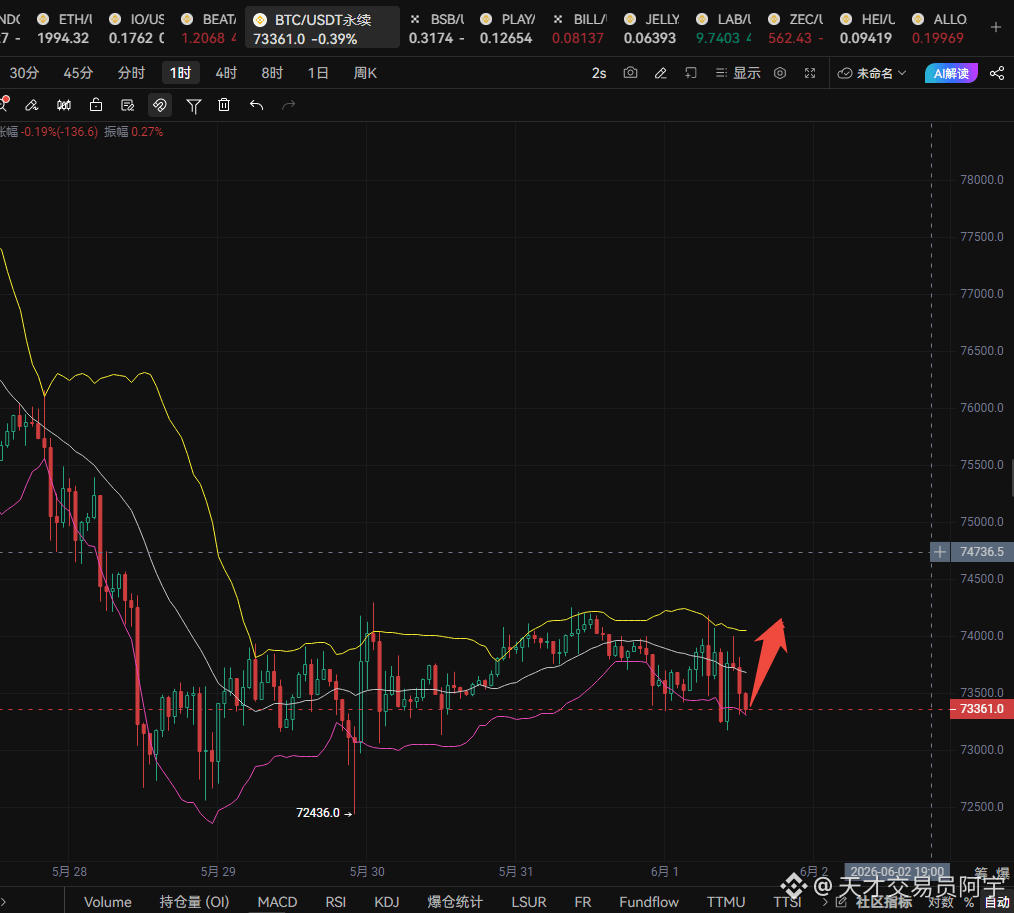Switch to the ETH/USDT symbol tab
The image size is (1014, 913).
pos(64,28)
